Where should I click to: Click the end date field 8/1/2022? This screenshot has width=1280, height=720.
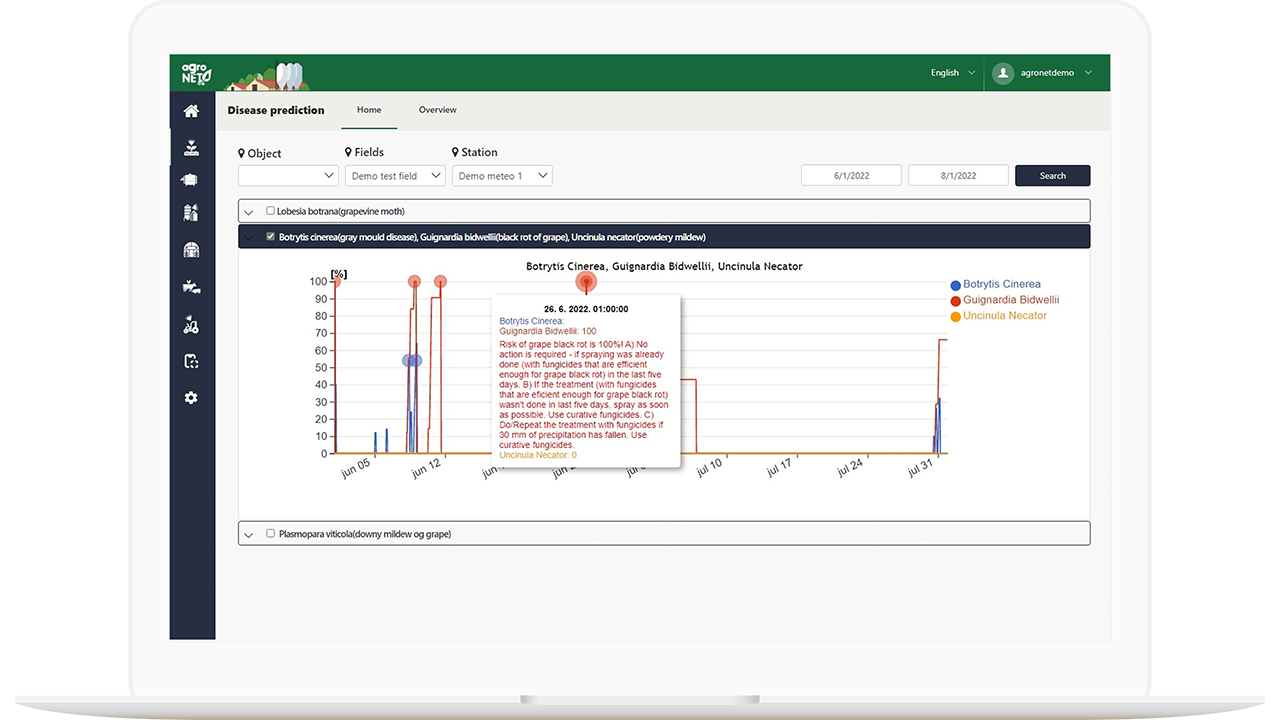(958, 176)
